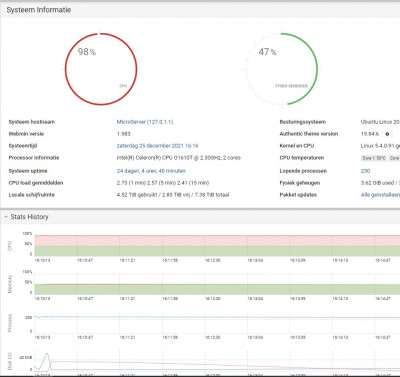Click the local disk space usage value

[x=173, y=195]
